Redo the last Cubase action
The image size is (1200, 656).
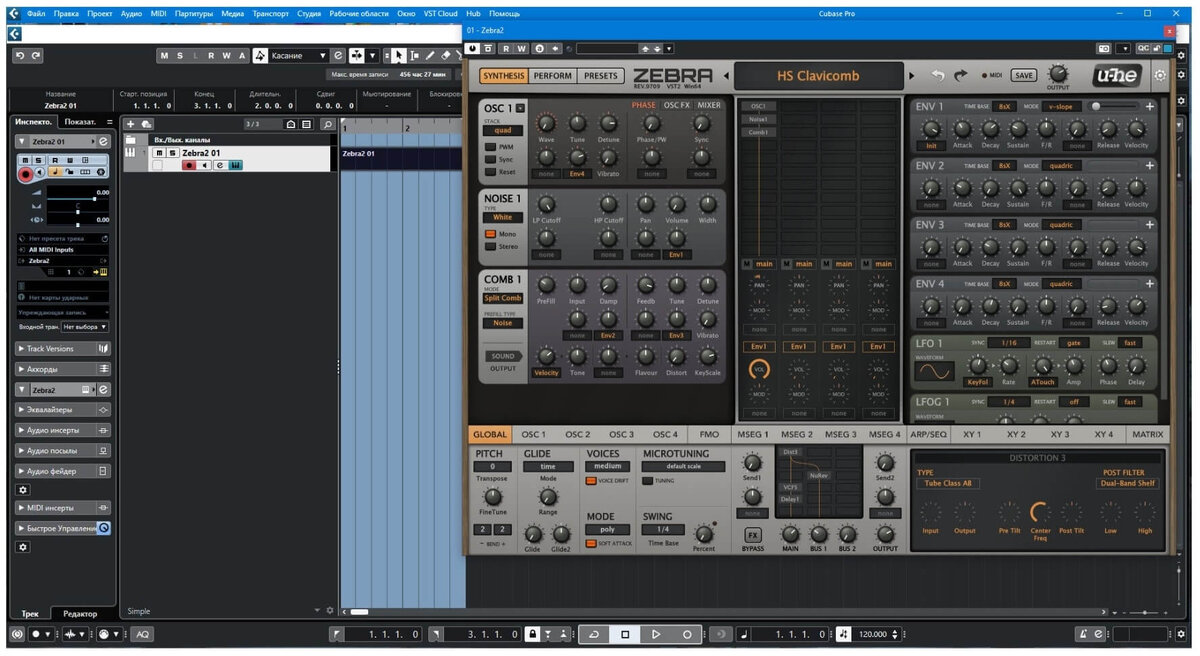point(36,56)
